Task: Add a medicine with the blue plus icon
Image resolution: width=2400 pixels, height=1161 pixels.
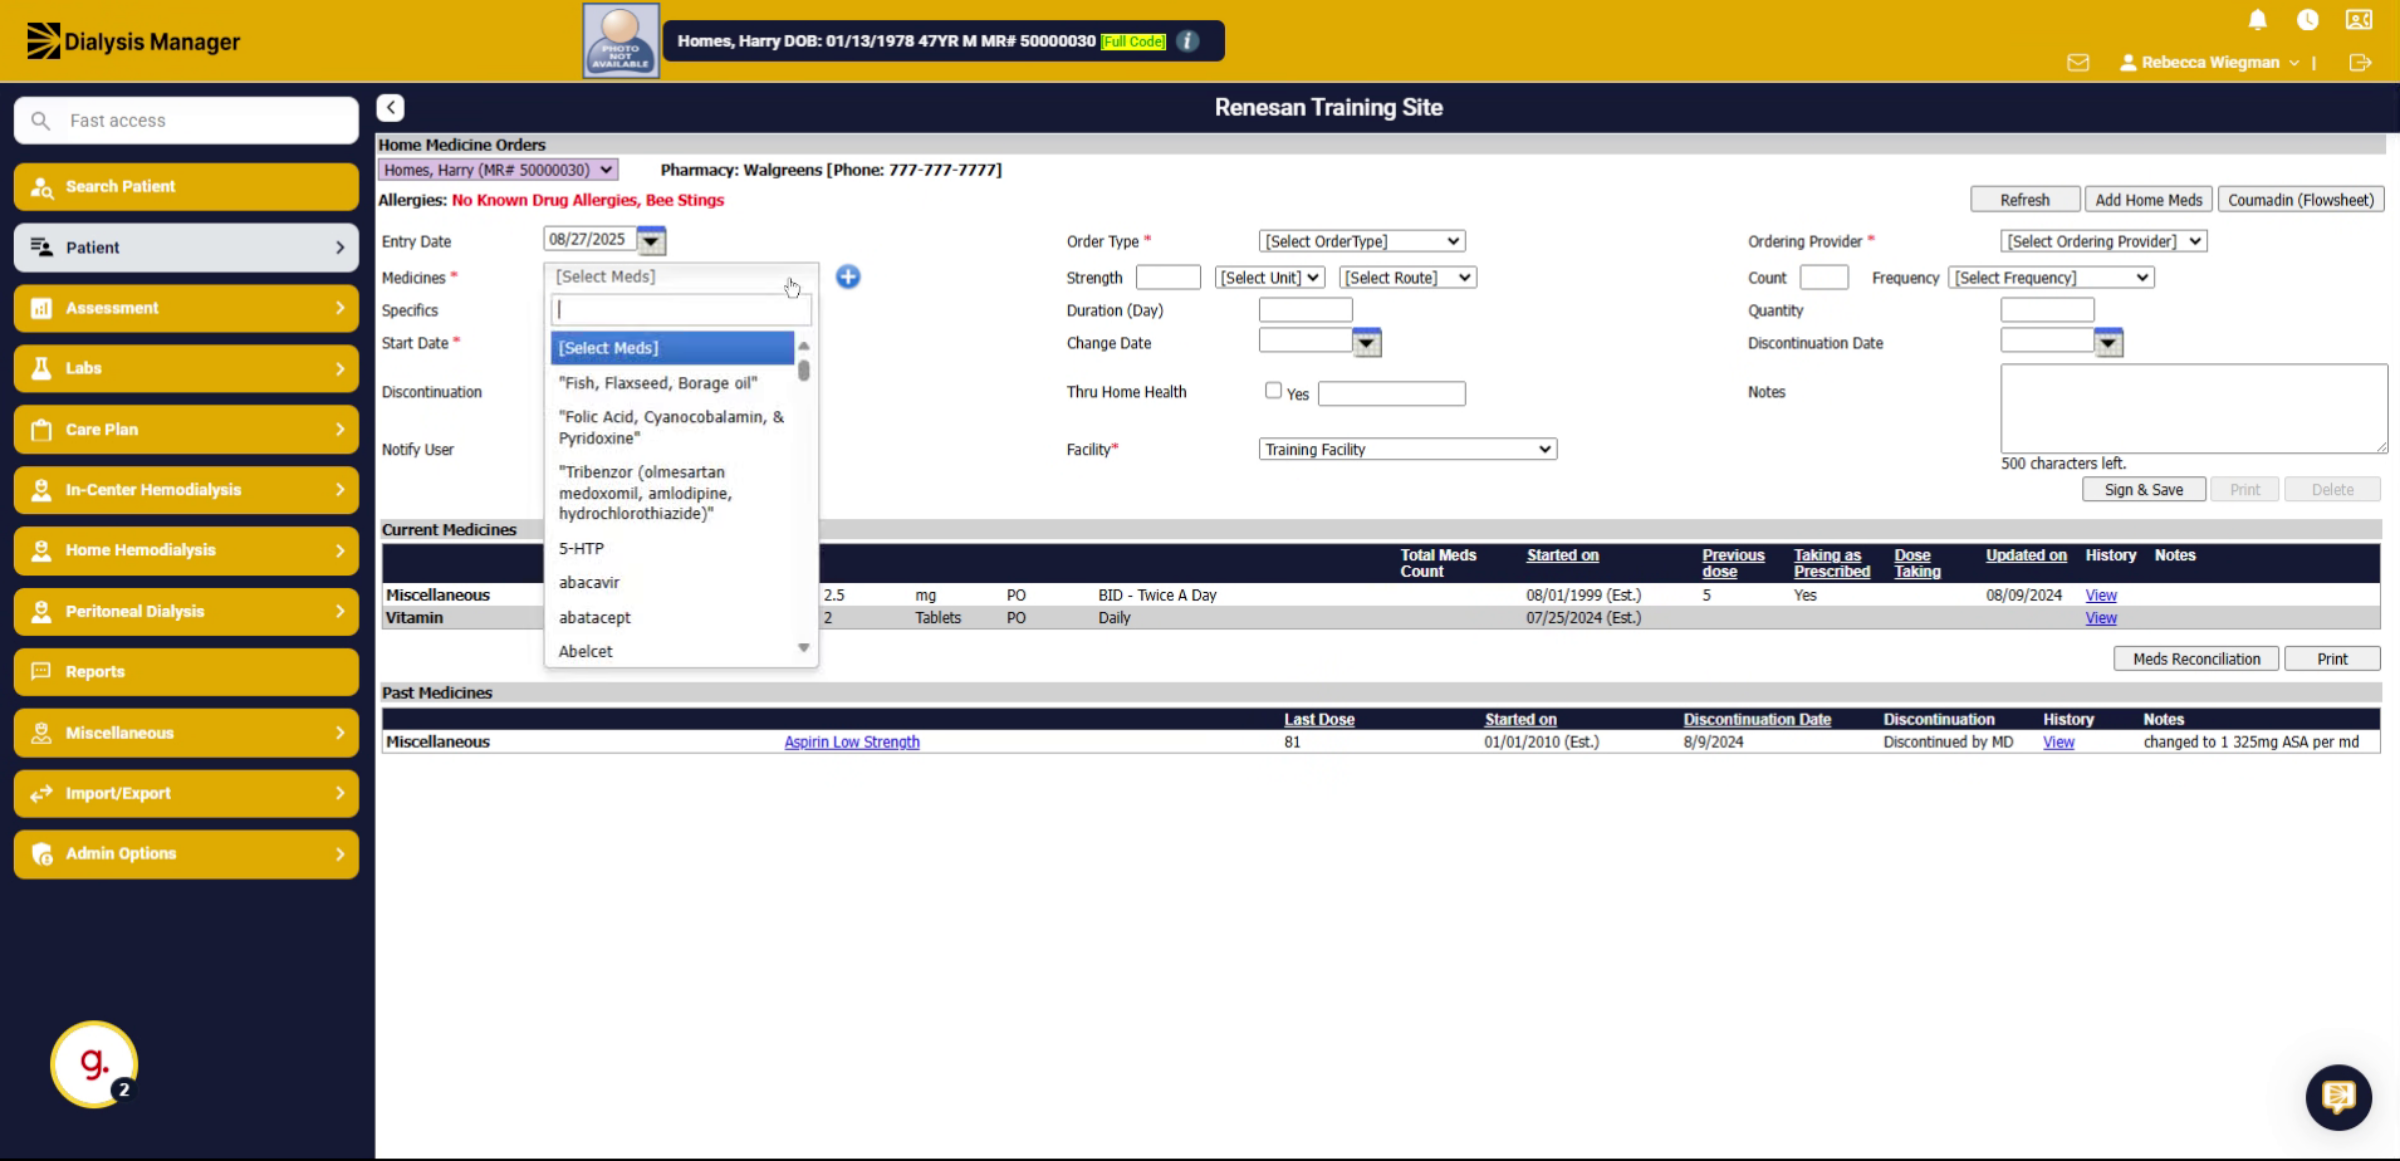Action: coord(848,277)
